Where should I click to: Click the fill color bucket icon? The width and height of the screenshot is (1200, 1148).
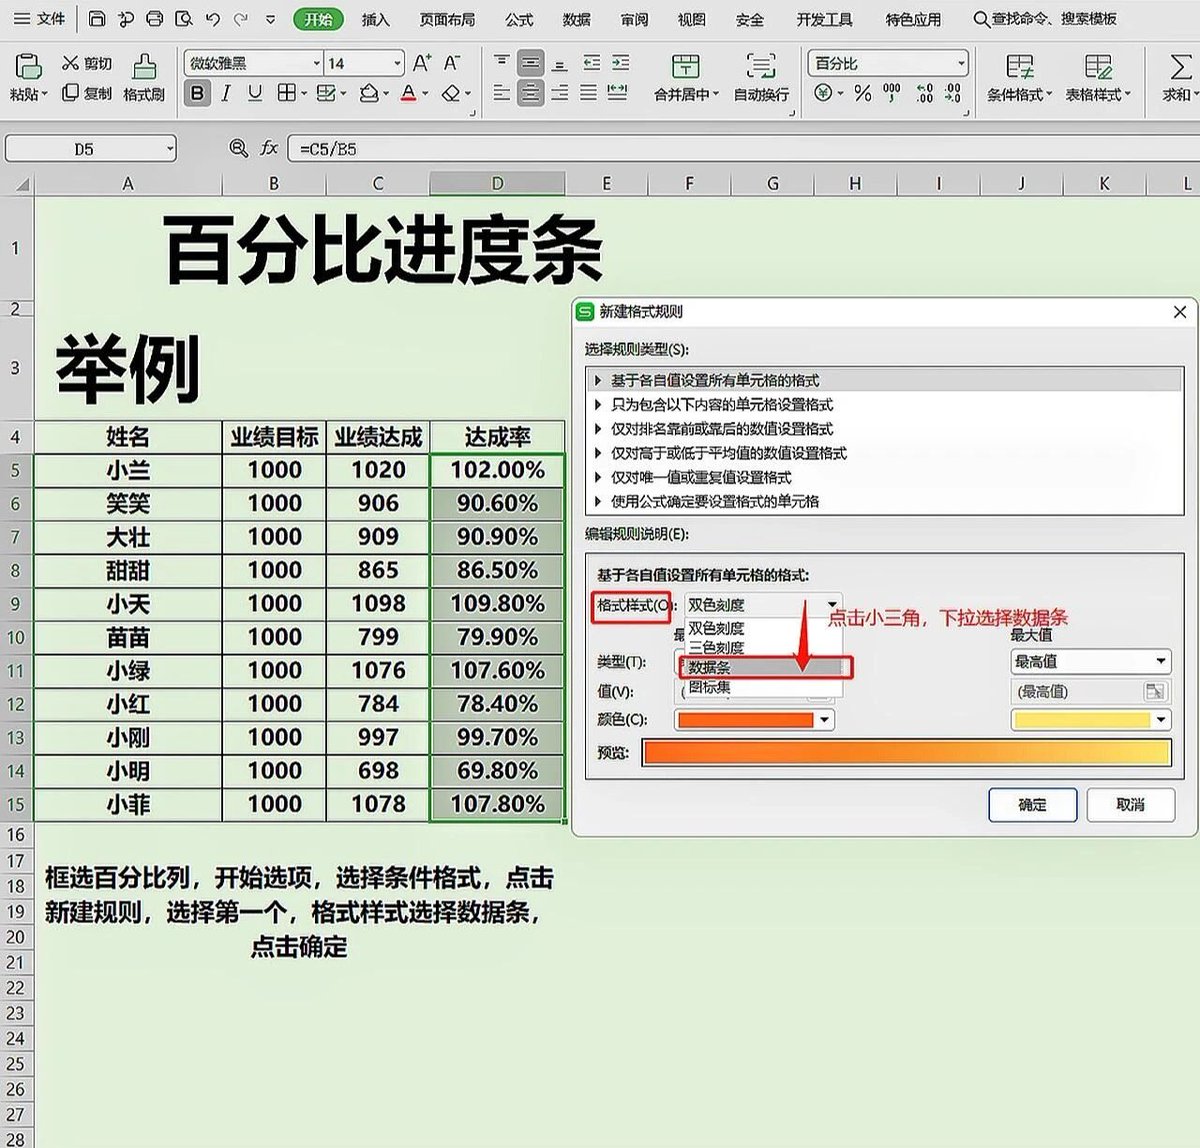click(x=369, y=93)
